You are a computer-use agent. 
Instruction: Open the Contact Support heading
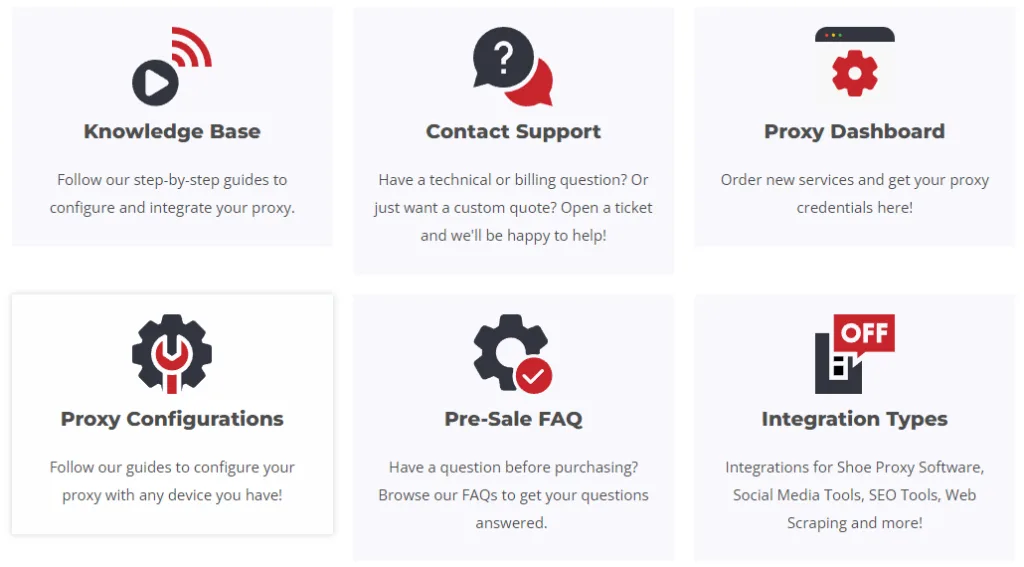513,131
